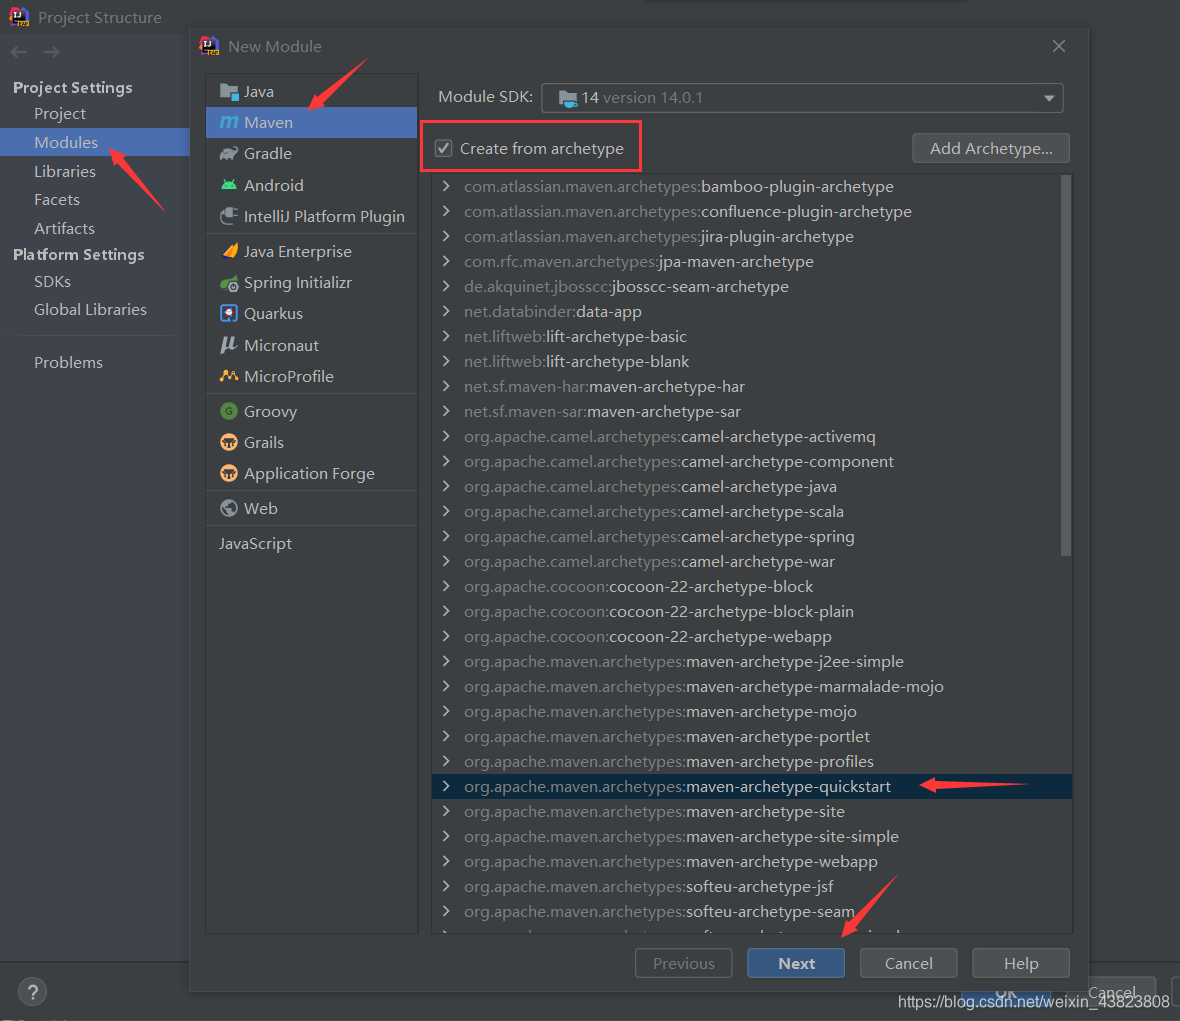This screenshot has height=1021, width=1180.
Task: Expand the camel-archetype-spring node
Action: point(446,536)
